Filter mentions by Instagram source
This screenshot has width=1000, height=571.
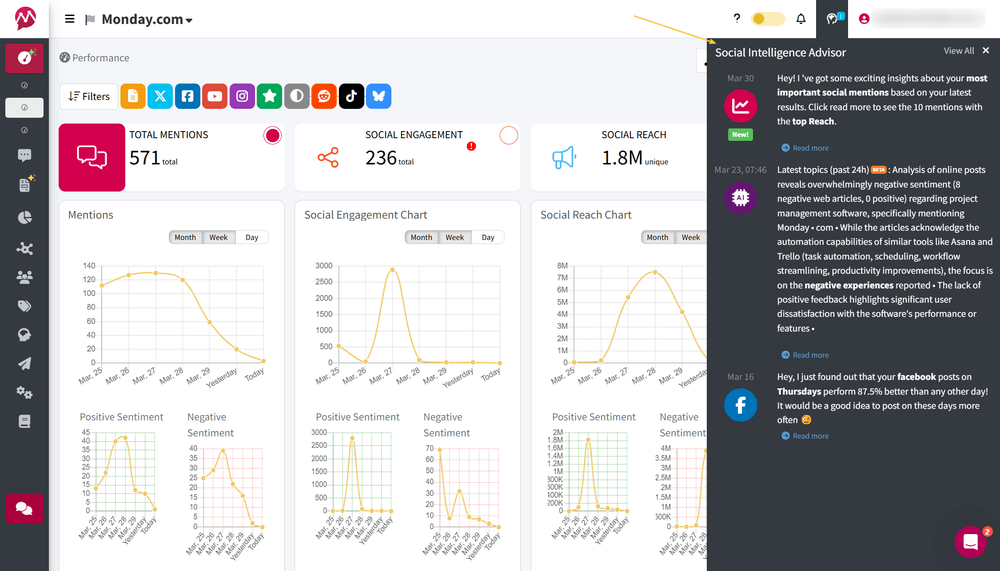pyautogui.click(x=242, y=96)
